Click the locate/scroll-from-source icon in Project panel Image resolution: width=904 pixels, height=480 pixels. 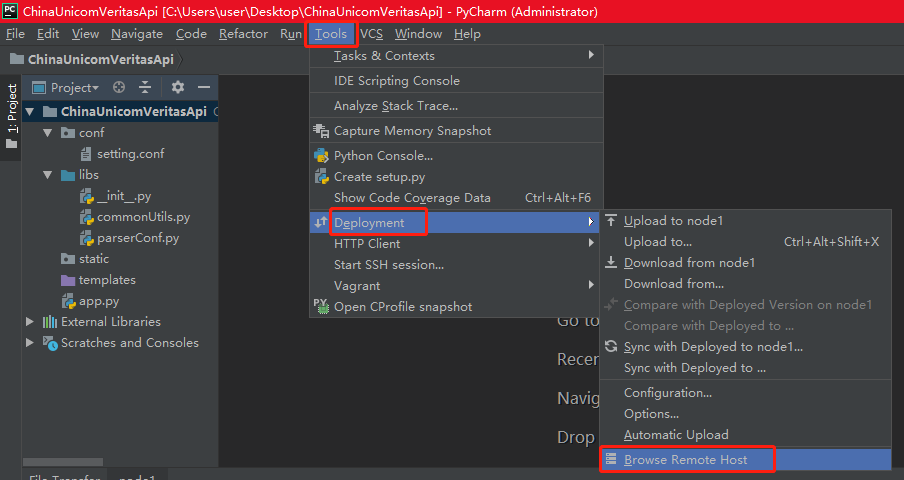tap(119, 88)
